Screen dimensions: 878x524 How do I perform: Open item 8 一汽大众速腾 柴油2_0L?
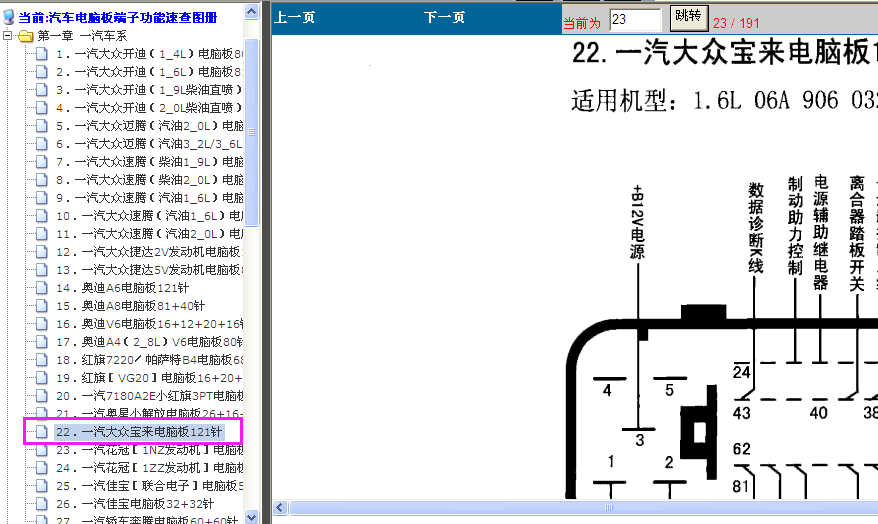(x=149, y=180)
